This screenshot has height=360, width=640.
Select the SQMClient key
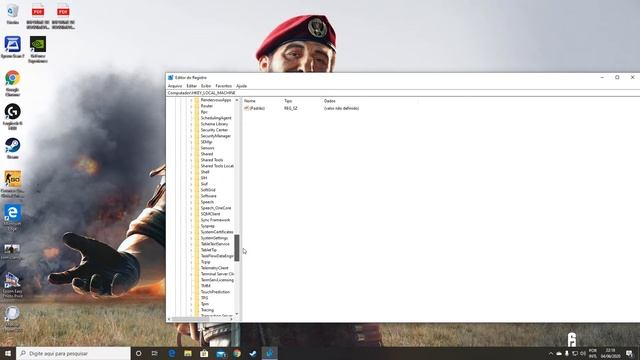click(210, 214)
